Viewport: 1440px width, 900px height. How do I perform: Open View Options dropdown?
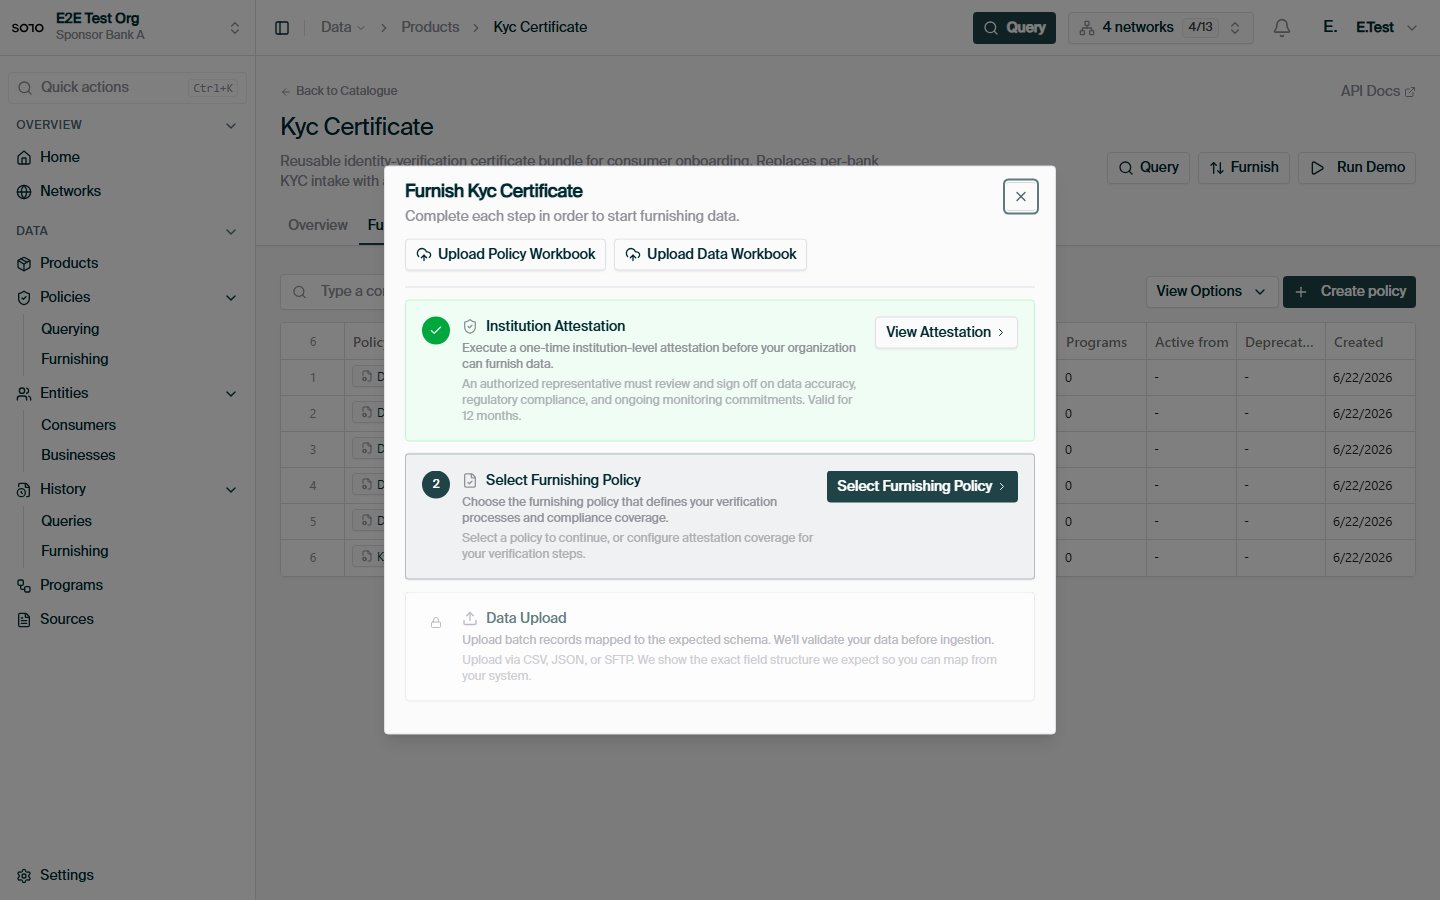click(x=1212, y=291)
